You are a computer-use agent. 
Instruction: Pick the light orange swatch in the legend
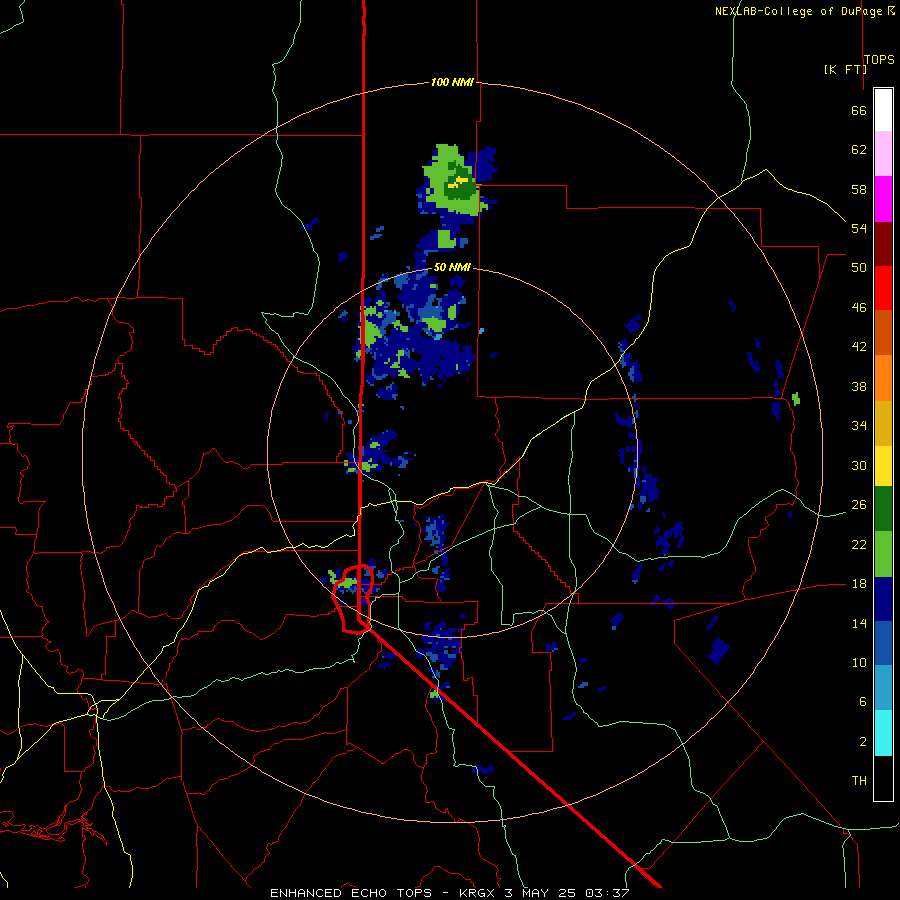pos(883,378)
